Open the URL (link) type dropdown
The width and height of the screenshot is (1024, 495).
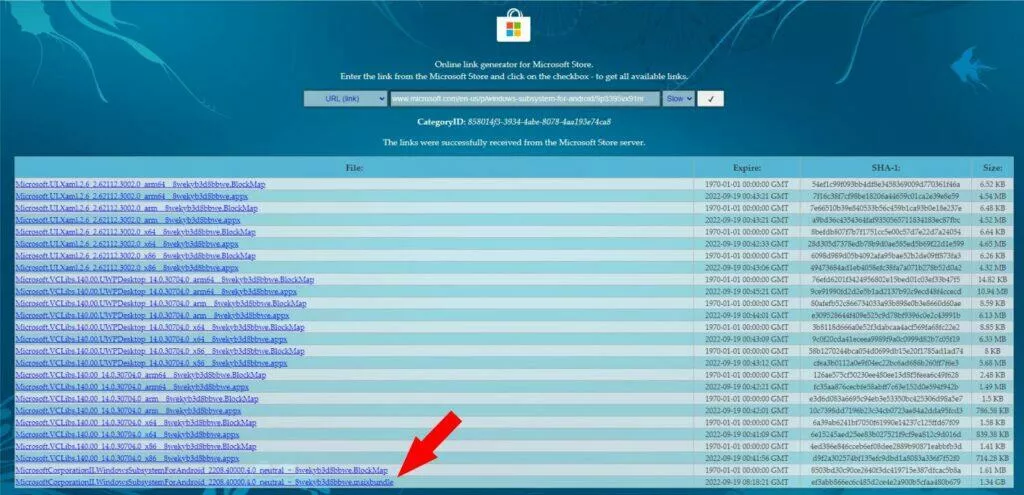click(x=345, y=99)
